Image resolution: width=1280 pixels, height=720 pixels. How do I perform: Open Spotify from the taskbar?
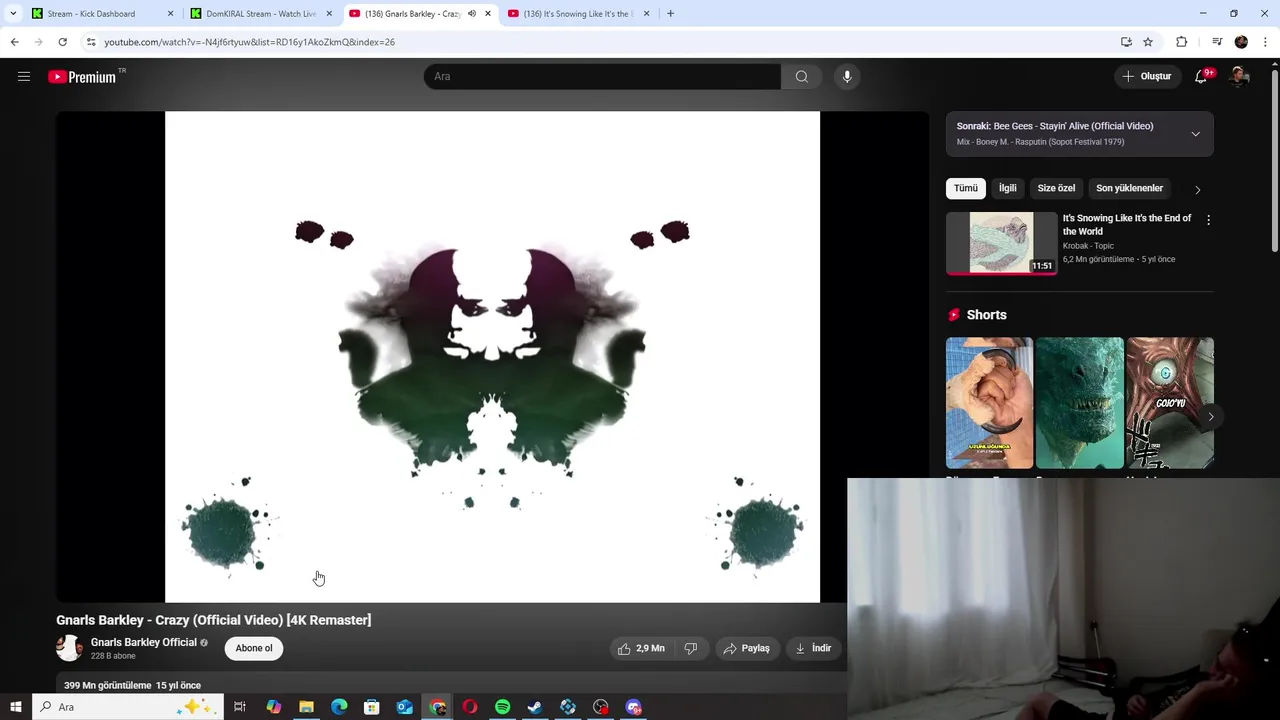tap(502, 707)
